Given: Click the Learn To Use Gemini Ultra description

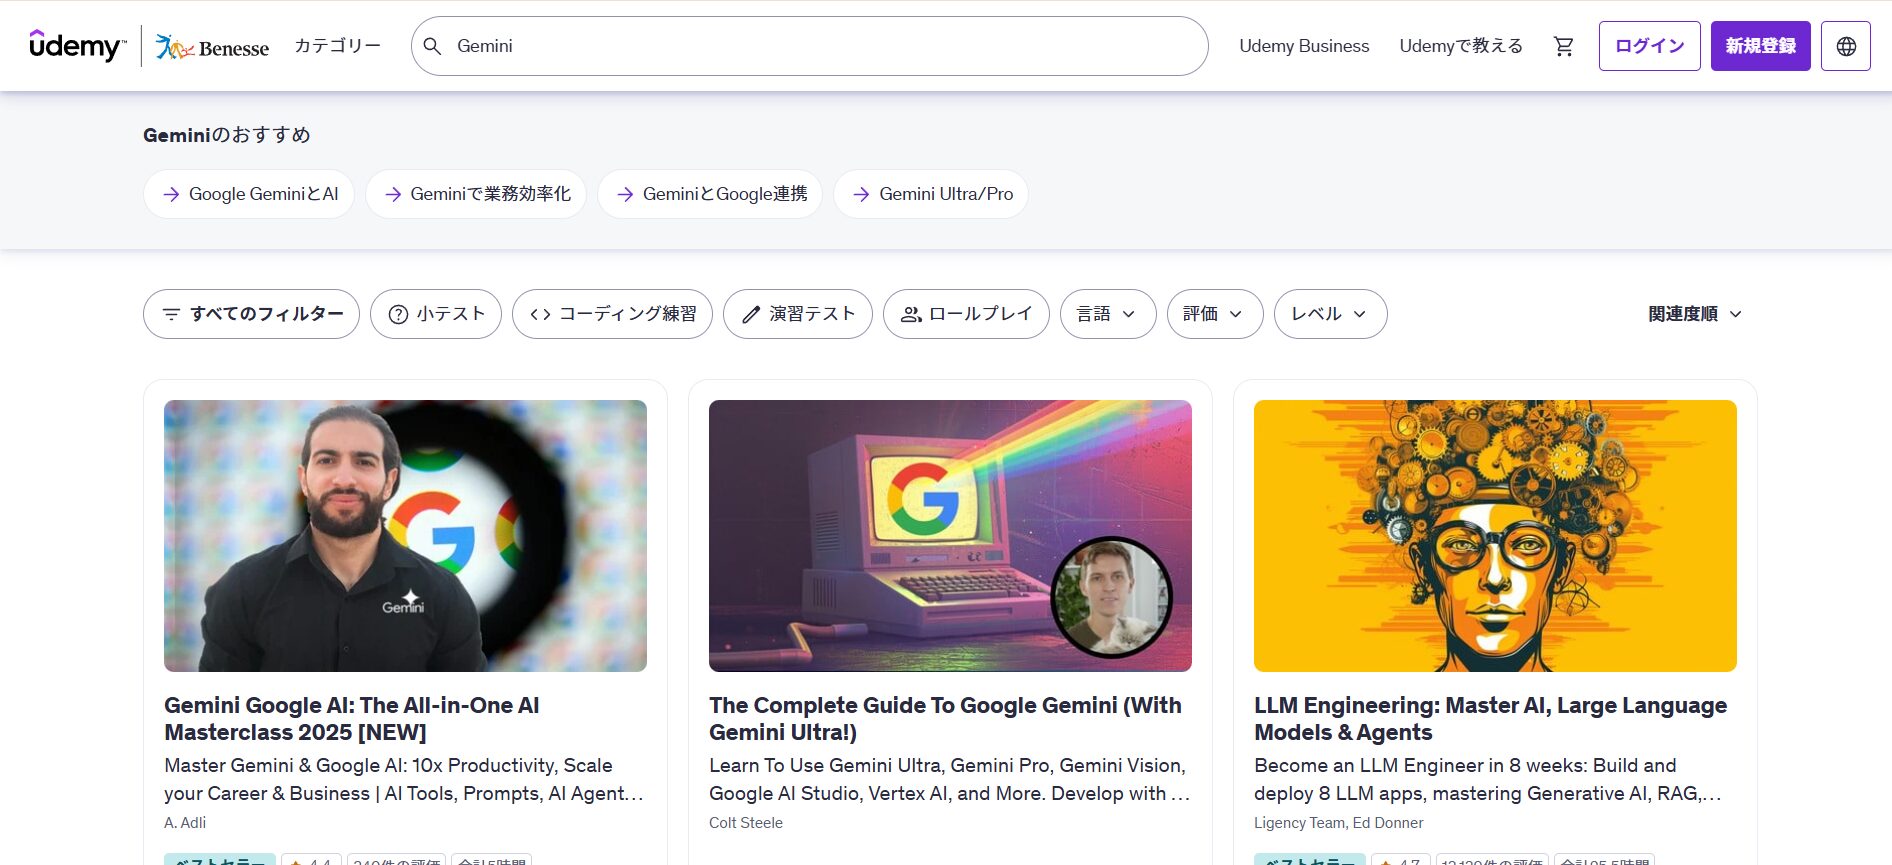Looking at the screenshot, I should click(949, 779).
